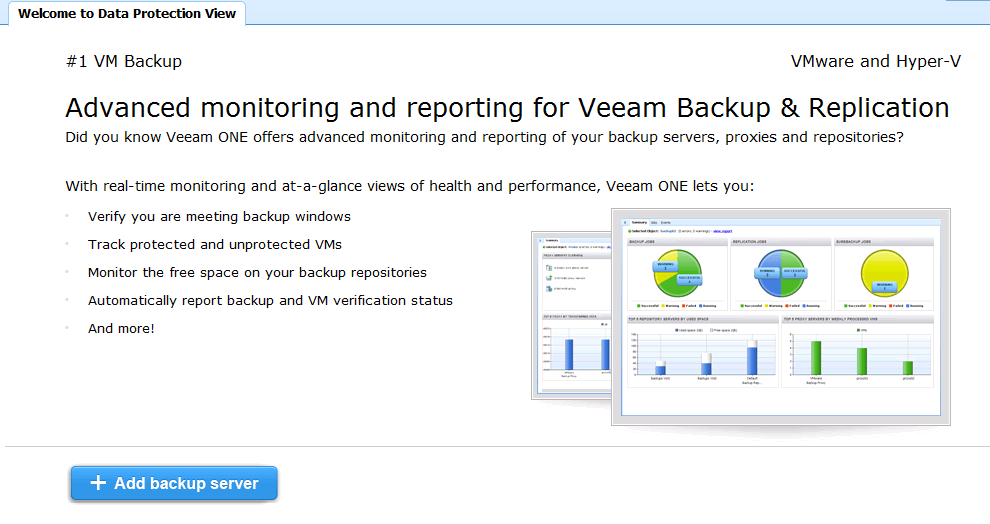The image size is (990, 524).
Task: Click the Replication Jobs blue-green pie chart
Action: (781, 273)
